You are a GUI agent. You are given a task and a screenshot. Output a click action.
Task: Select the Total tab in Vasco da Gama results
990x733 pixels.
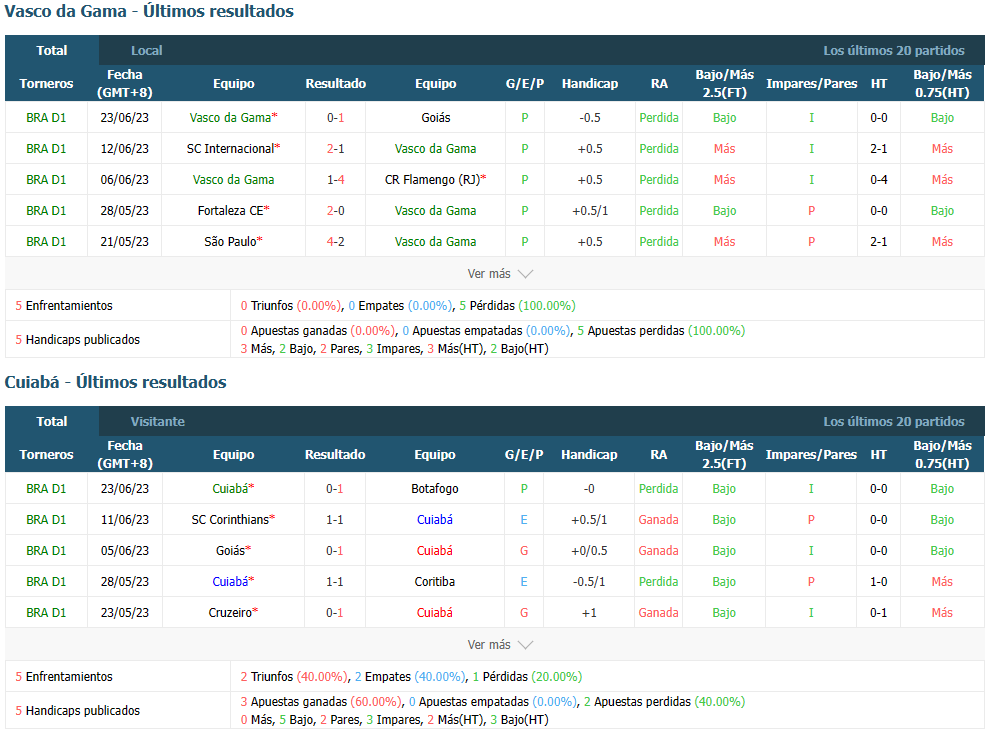pyautogui.click(x=52, y=51)
